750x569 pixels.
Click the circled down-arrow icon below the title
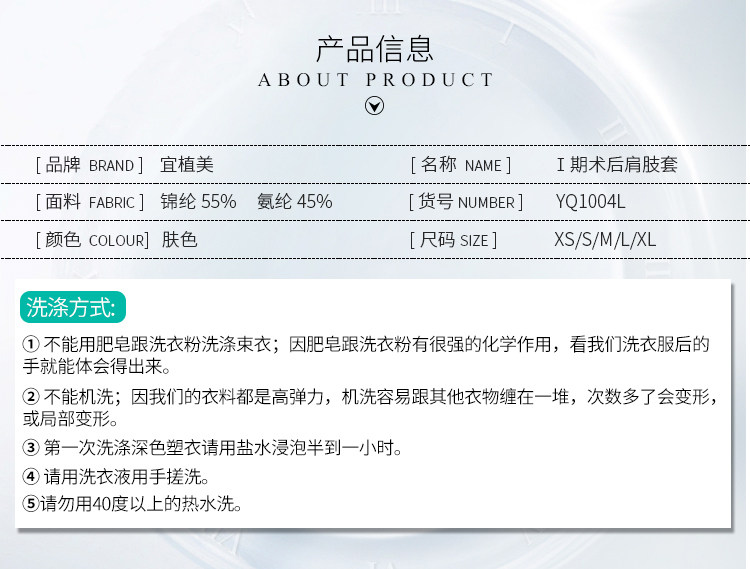point(374,106)
